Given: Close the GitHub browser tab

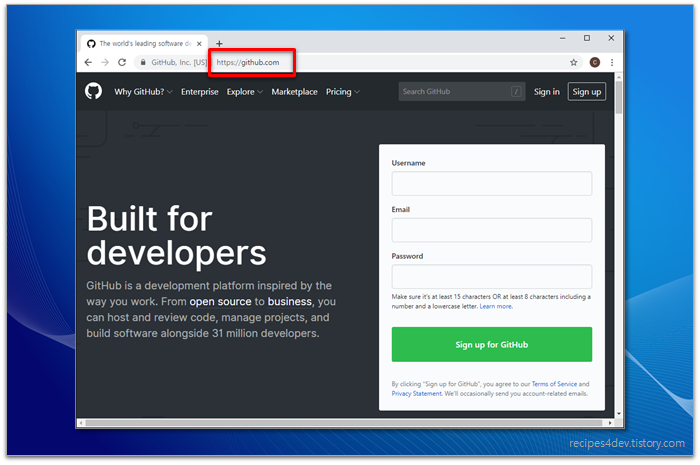Looking at the screenshot, I should pyautogui.click(x=199, y=44).
